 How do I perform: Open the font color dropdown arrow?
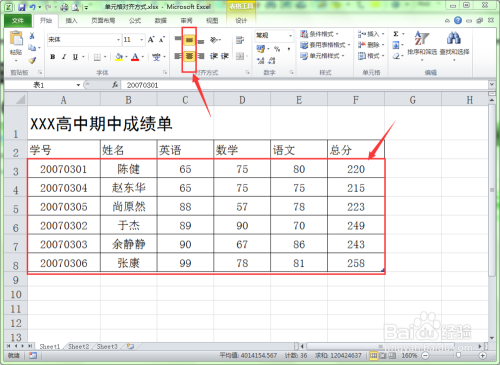(x=143, y=57)
